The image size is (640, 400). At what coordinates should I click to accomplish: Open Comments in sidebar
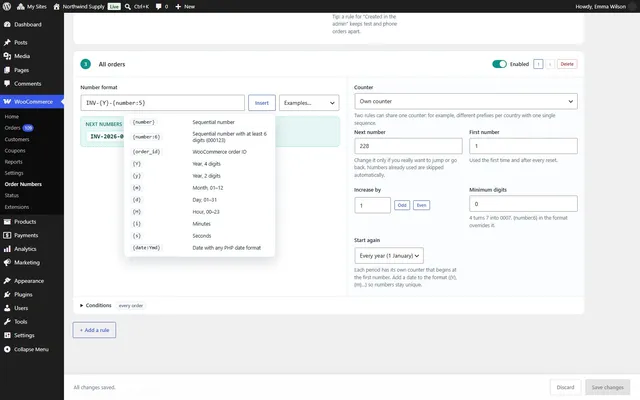tap(32, 84)
